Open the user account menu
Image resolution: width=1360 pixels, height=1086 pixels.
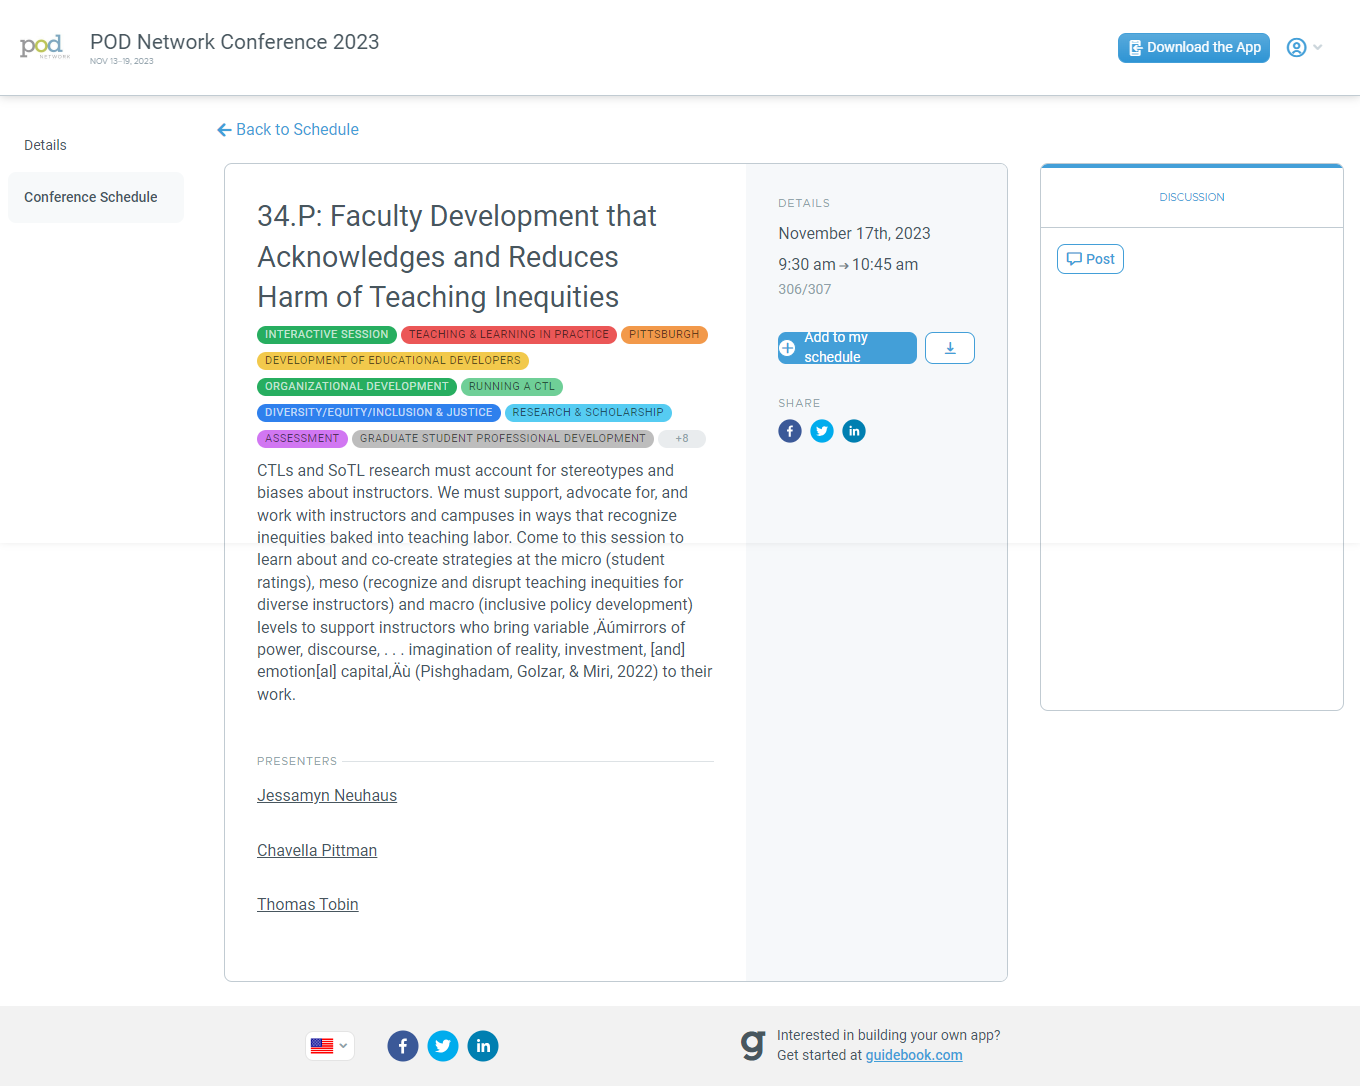coord(1303,47)
